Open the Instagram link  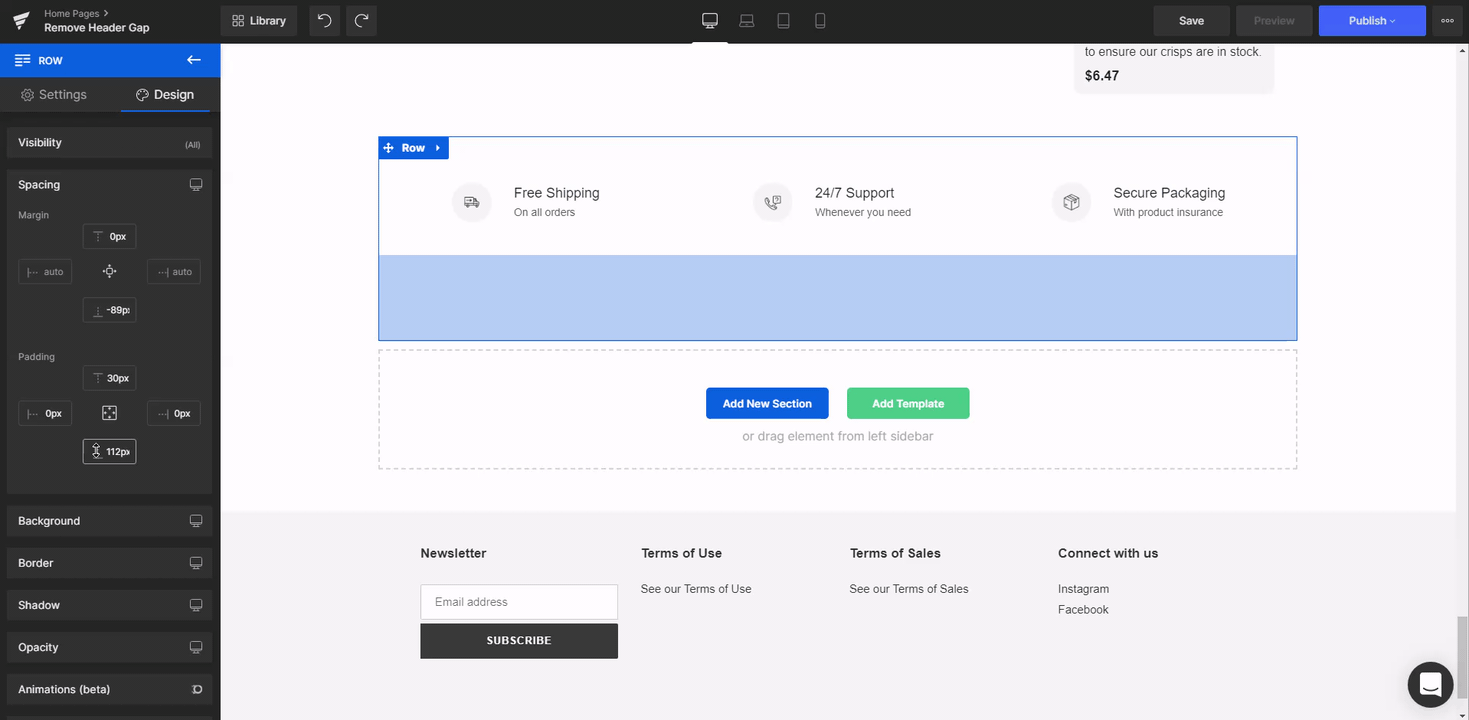[x=1083, y=589]
